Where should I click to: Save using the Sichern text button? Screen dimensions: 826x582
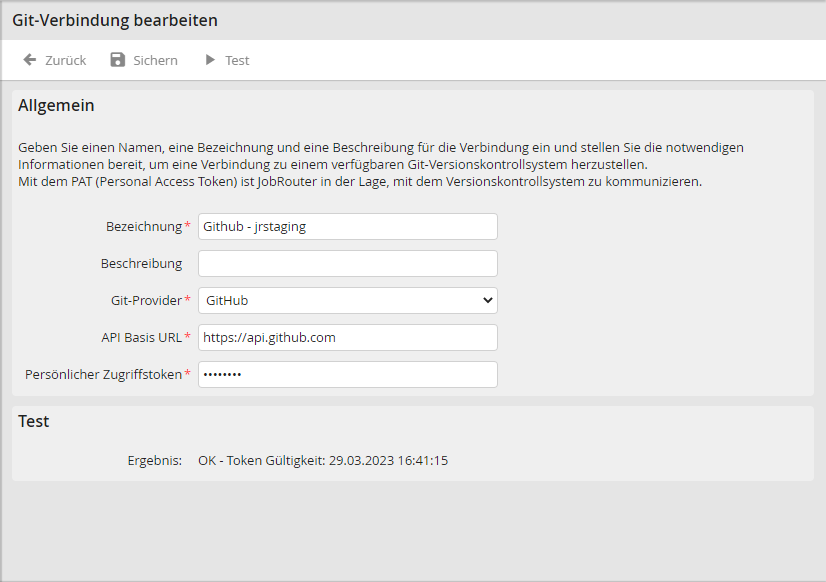click(155, 60)
